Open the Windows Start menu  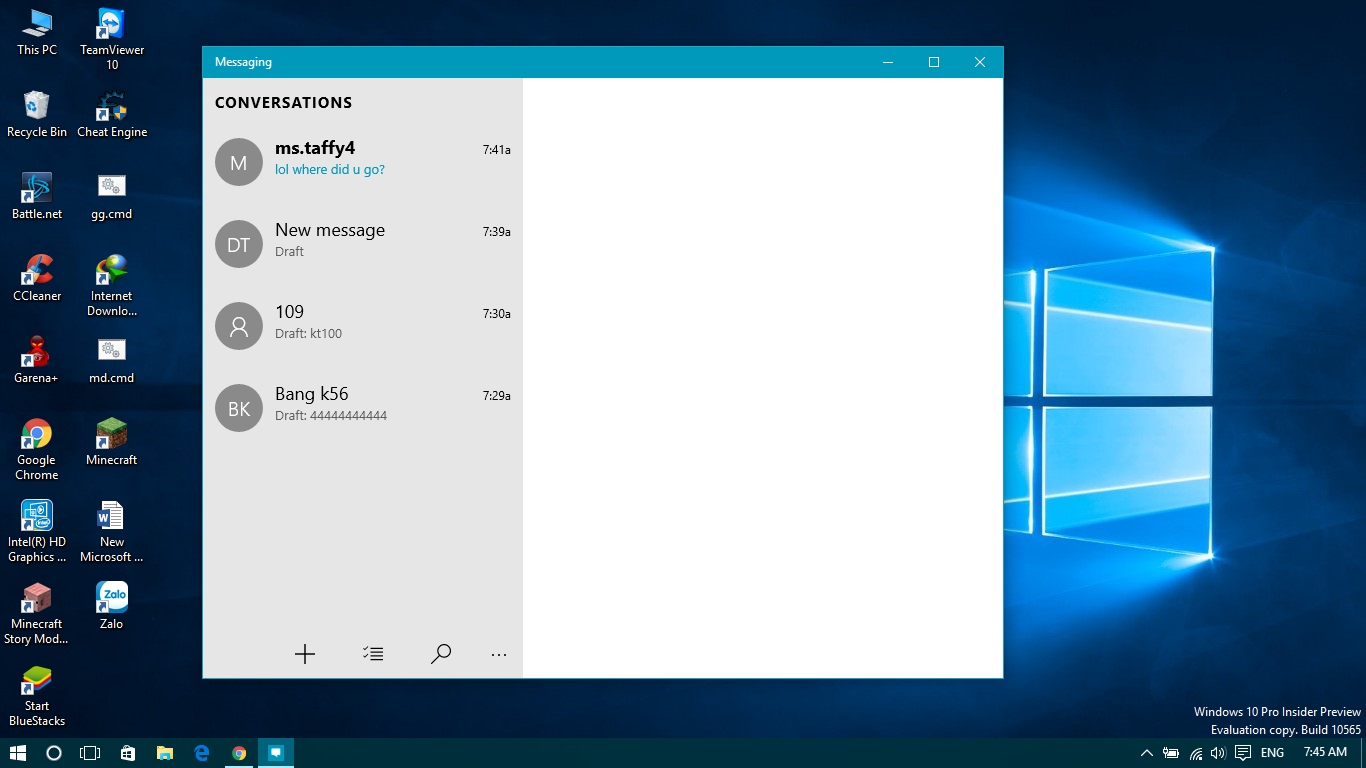(x=17, y=753)
